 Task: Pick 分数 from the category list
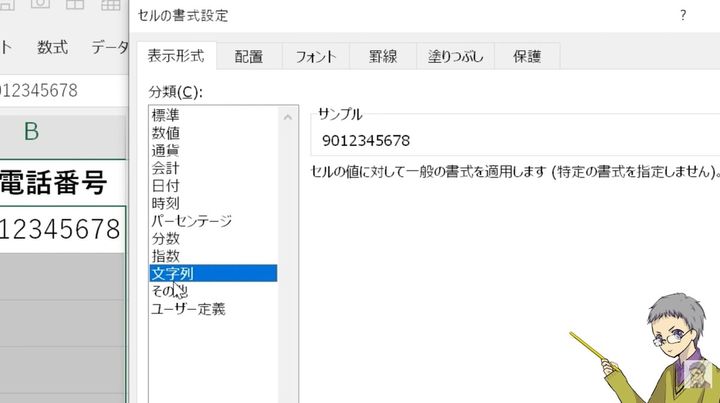tap(214, 239)
